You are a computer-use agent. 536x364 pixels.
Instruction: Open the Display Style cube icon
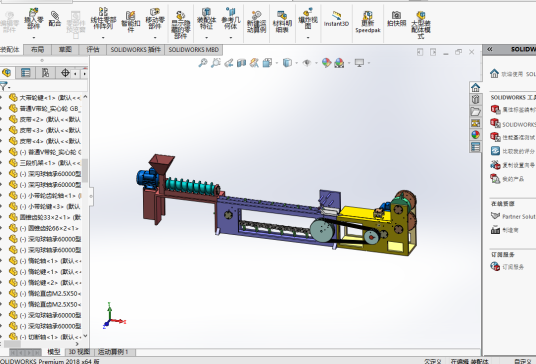click(287, 63)
